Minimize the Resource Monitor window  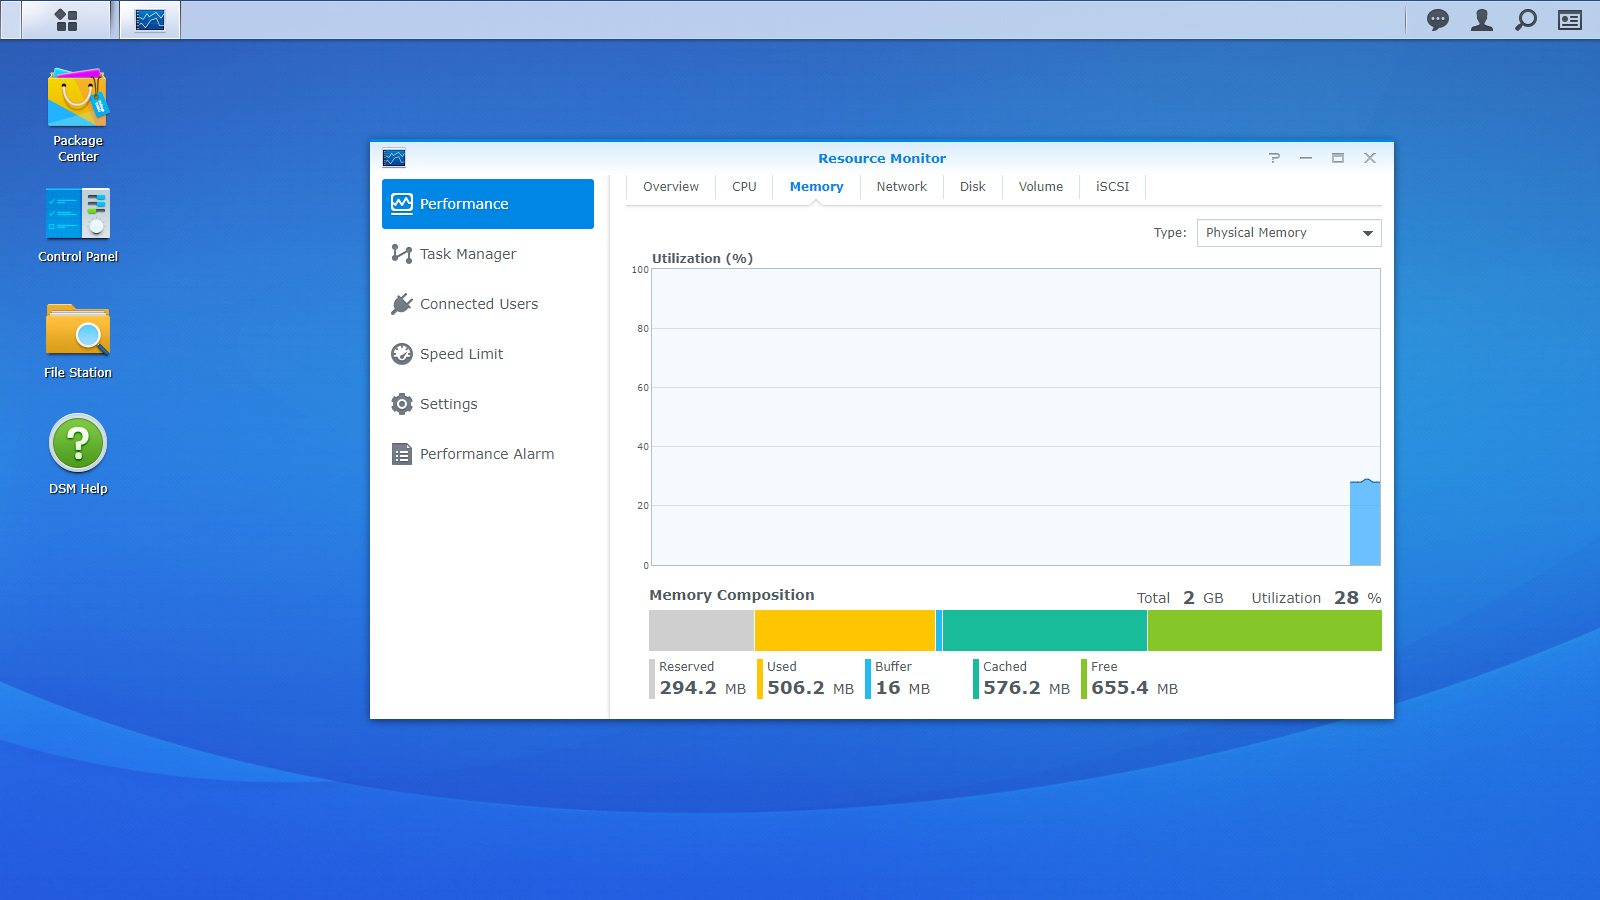[x=1306, y=158]
